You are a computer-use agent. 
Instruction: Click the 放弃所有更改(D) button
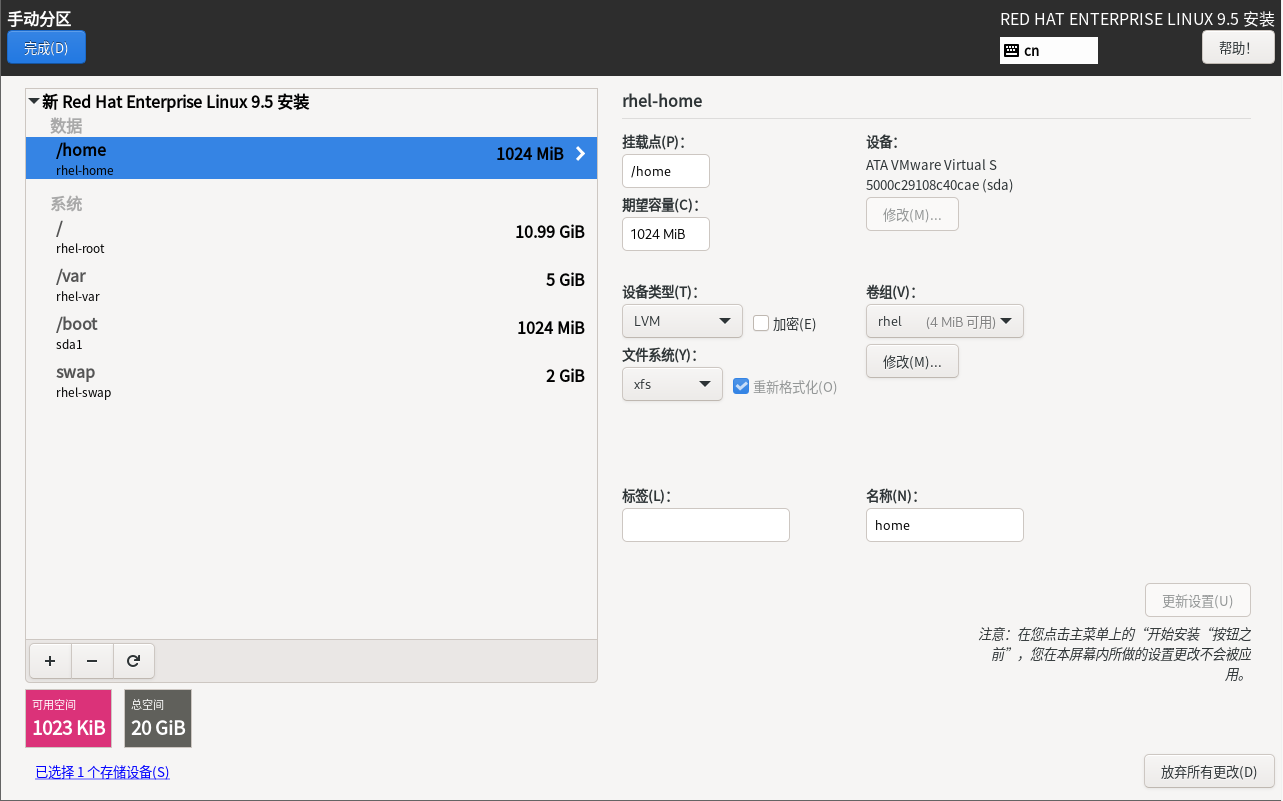coord(1209,771)
